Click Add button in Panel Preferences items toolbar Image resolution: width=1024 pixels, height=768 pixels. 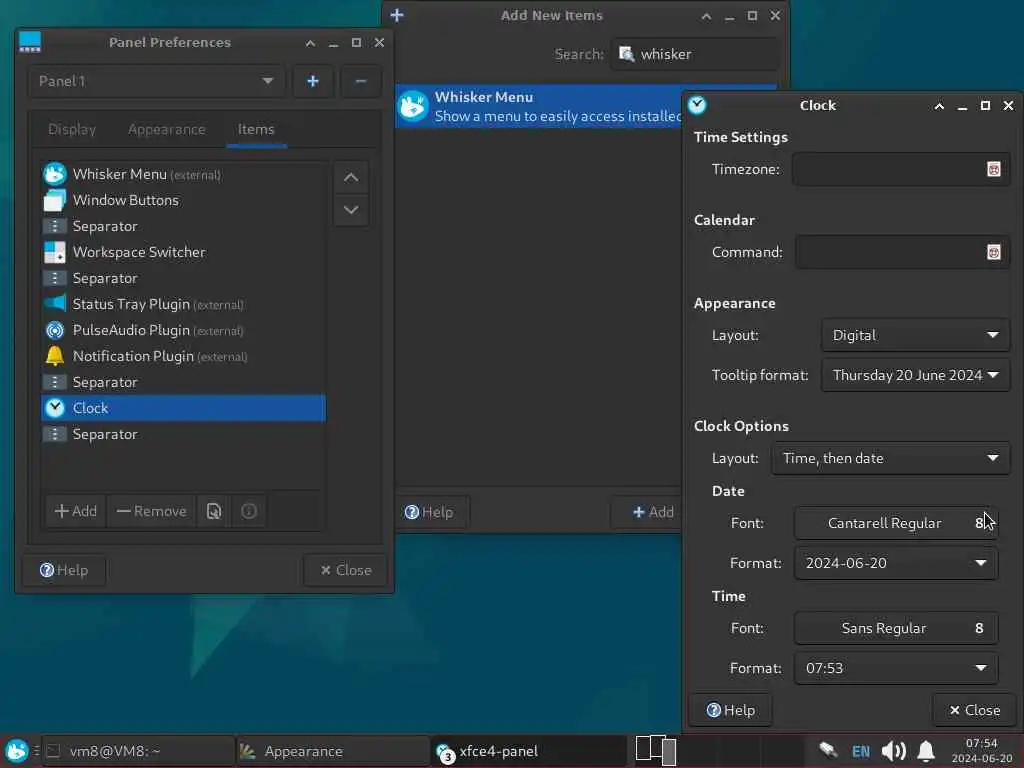coord(76,511)
